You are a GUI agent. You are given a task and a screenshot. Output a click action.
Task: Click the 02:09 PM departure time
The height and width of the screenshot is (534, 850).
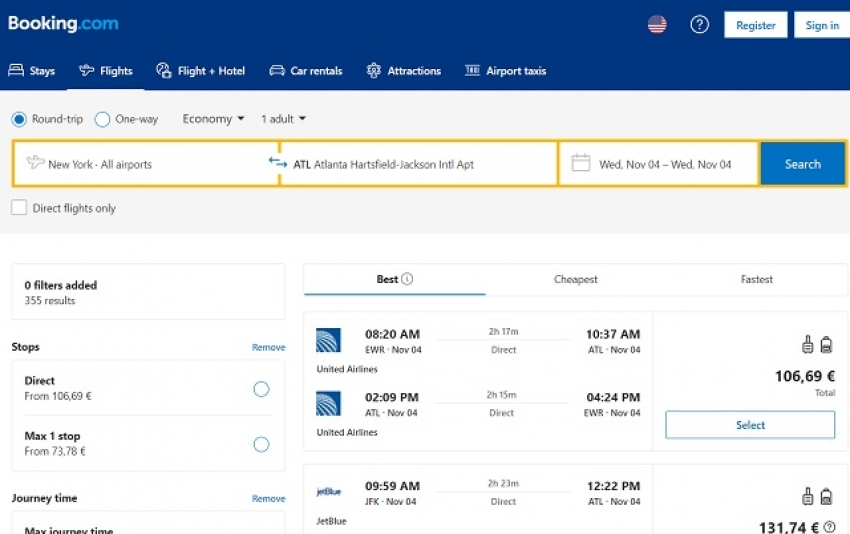[392, 397]
